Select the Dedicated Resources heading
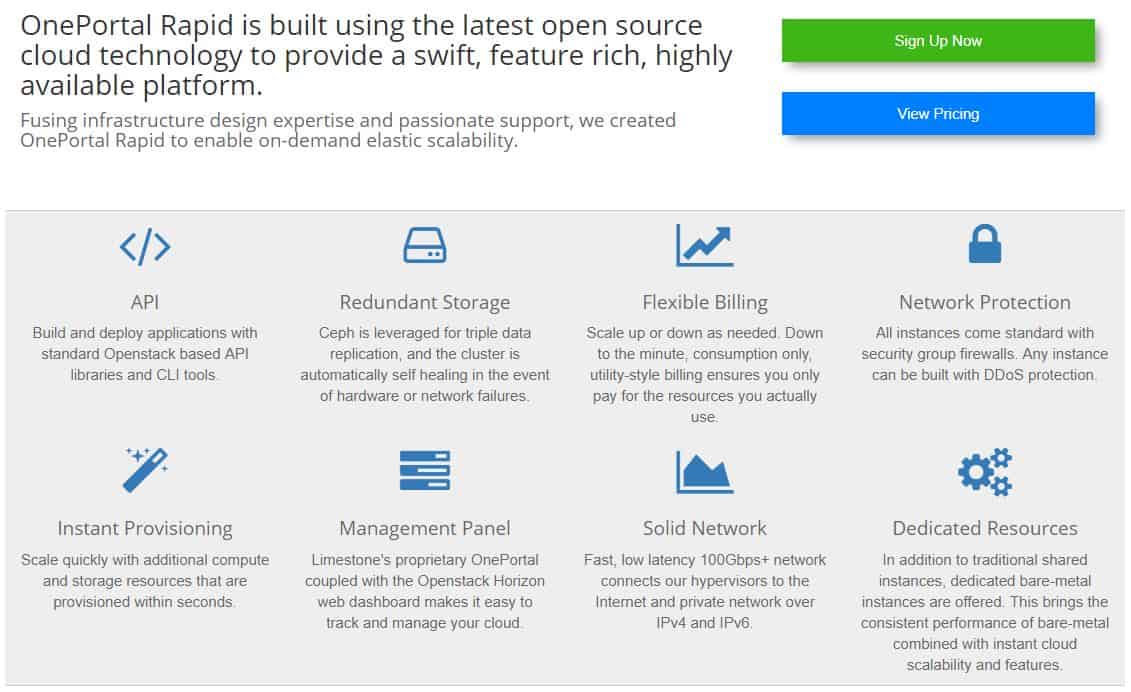 [x=985, y=528]
